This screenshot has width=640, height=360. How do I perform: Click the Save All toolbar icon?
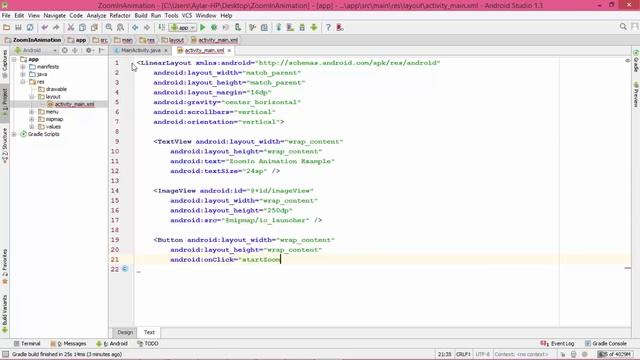point(18,27)
